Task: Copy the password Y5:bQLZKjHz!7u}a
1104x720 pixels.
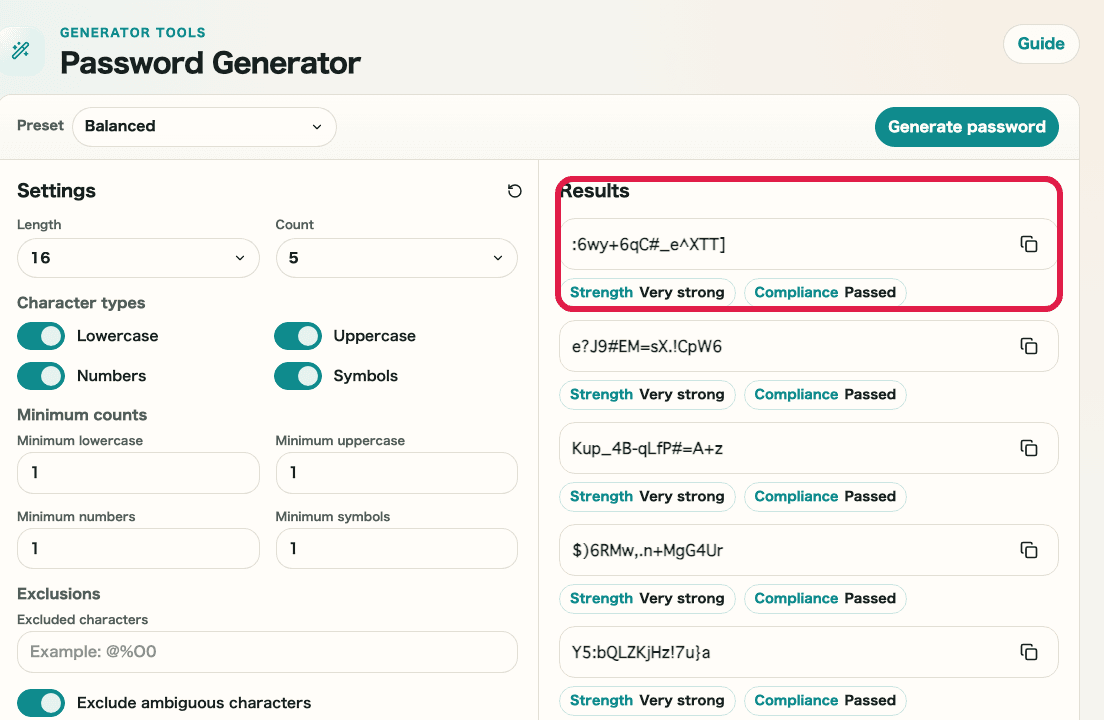Action: point(1028,652)
